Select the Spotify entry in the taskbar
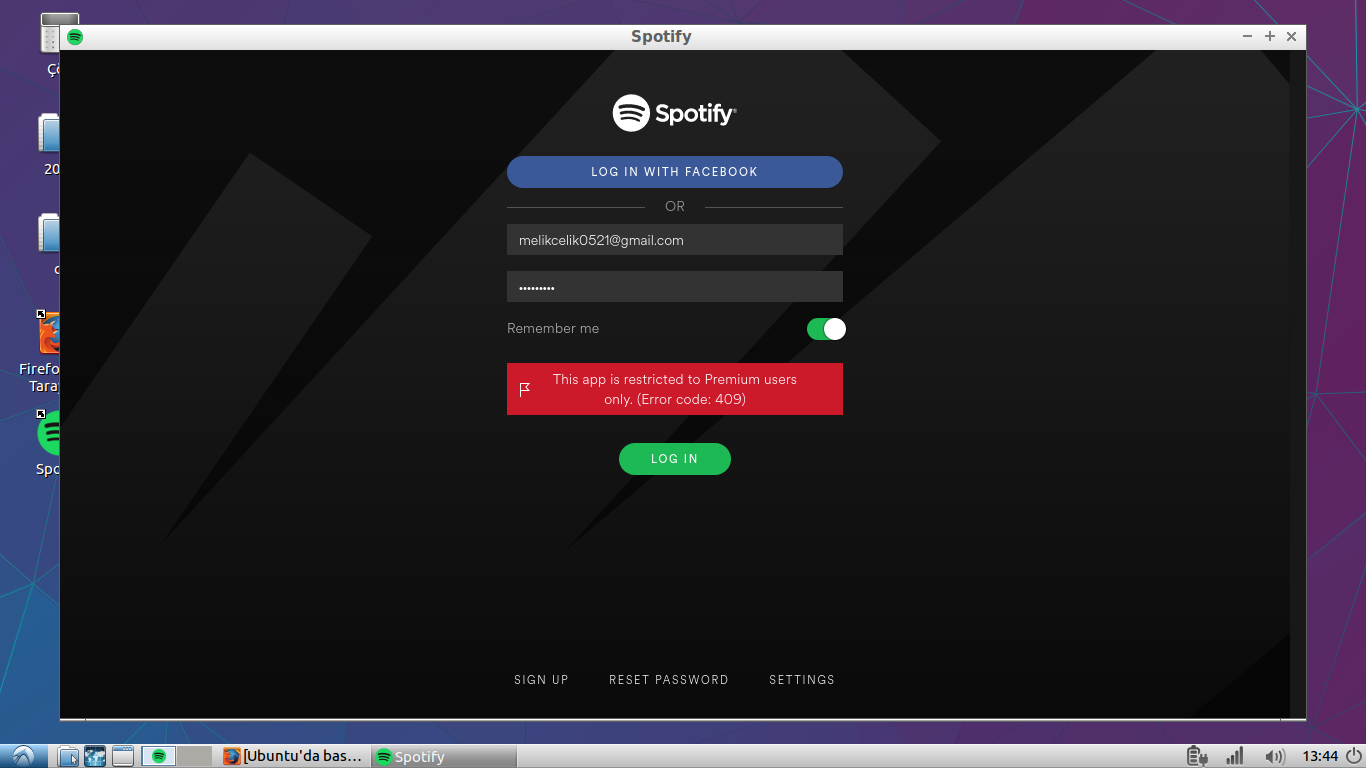The width and height of the screenshot is (1366, 768). 445,756
